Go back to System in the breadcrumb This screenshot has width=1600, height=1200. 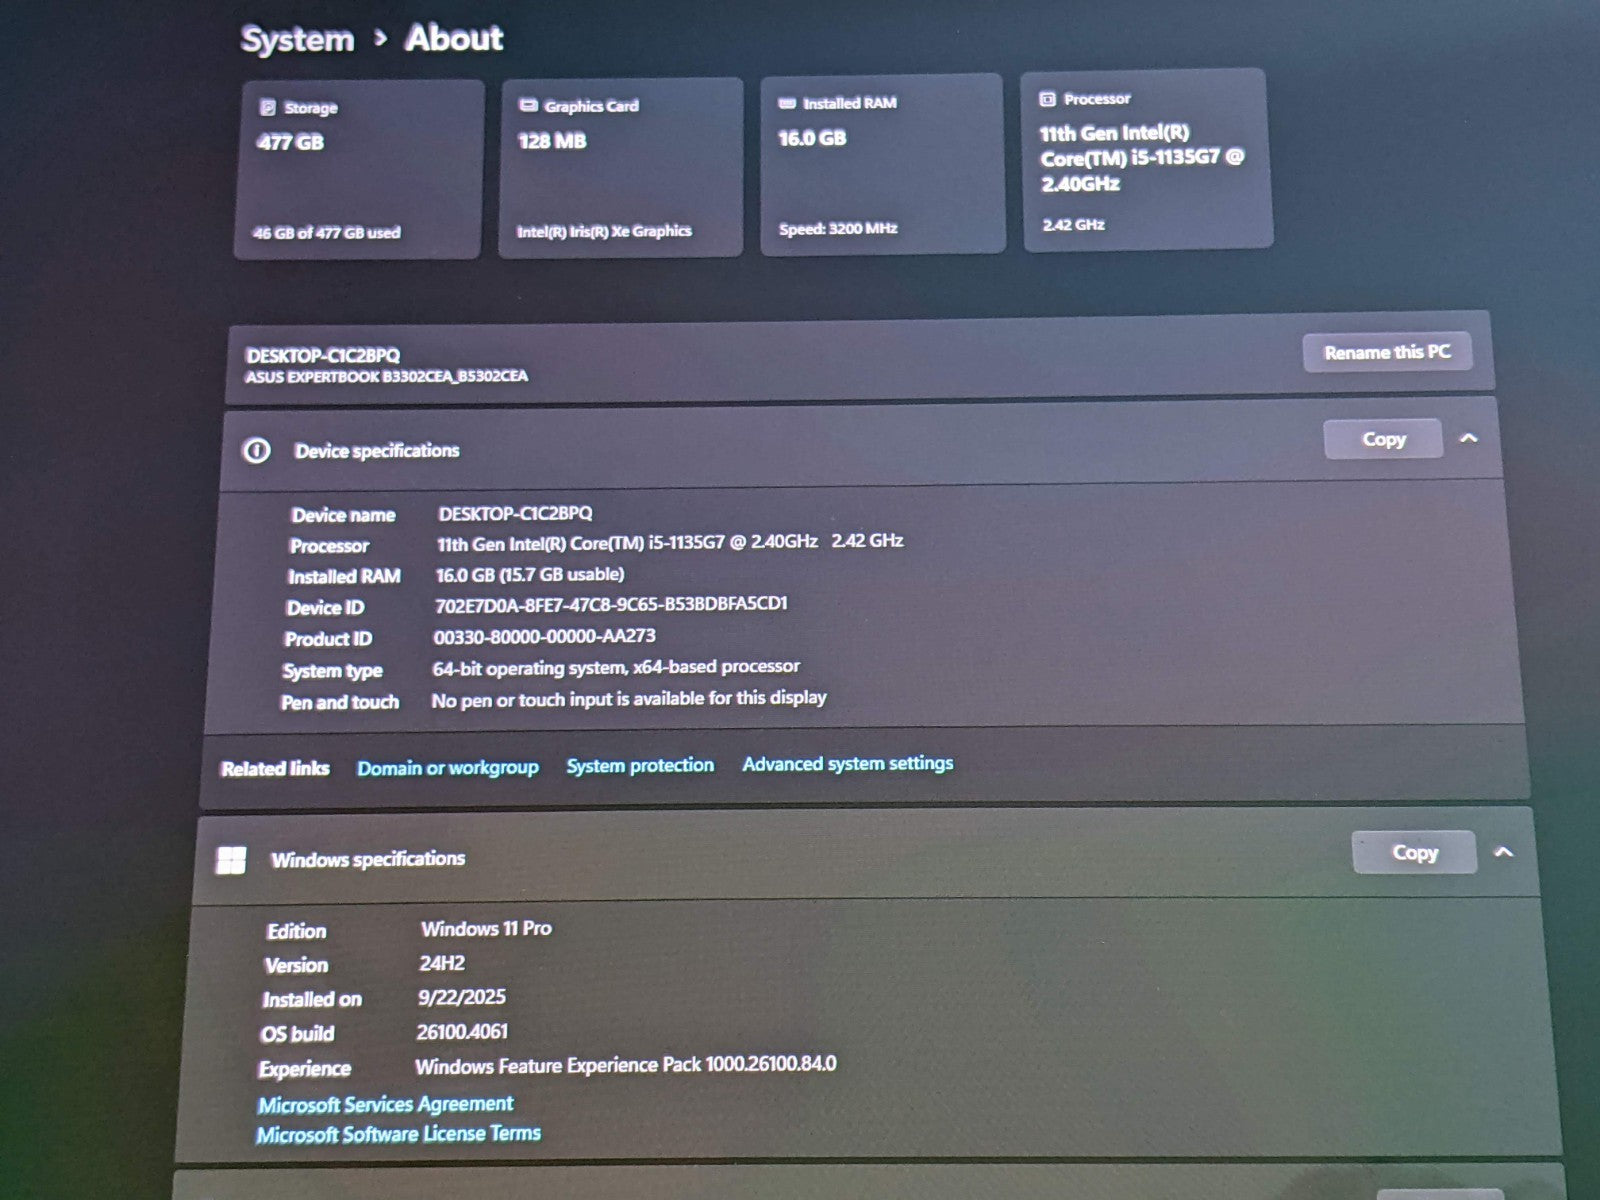[x=297, y=40]
